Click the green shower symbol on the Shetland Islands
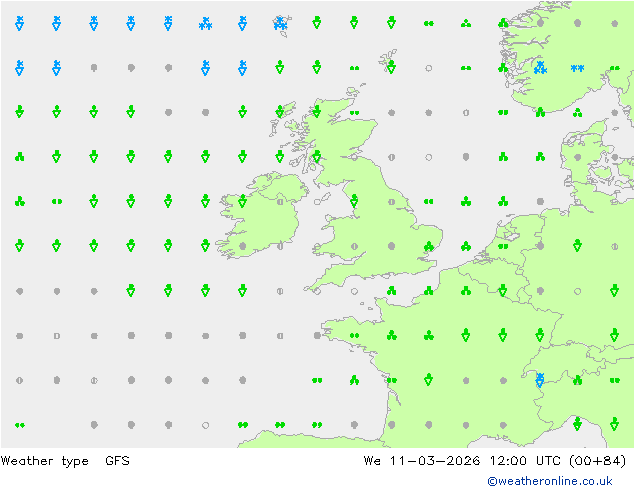The width and height of the screenshot is (634, 490). click(x=391, y=67)
